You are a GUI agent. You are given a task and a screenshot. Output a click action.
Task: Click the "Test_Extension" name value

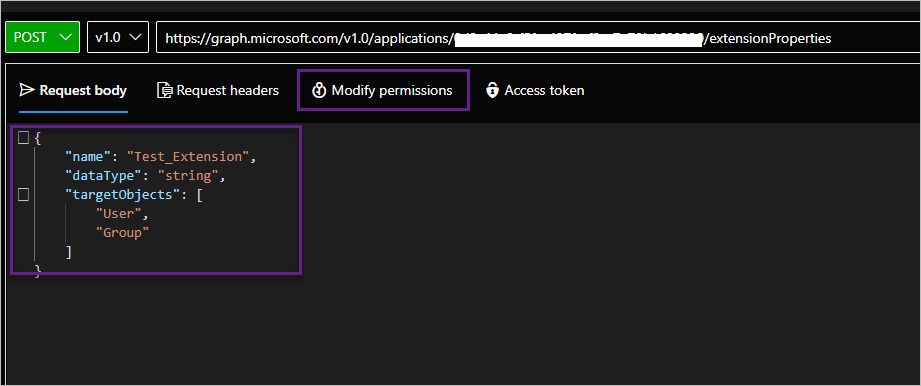[x=189, y=157]
